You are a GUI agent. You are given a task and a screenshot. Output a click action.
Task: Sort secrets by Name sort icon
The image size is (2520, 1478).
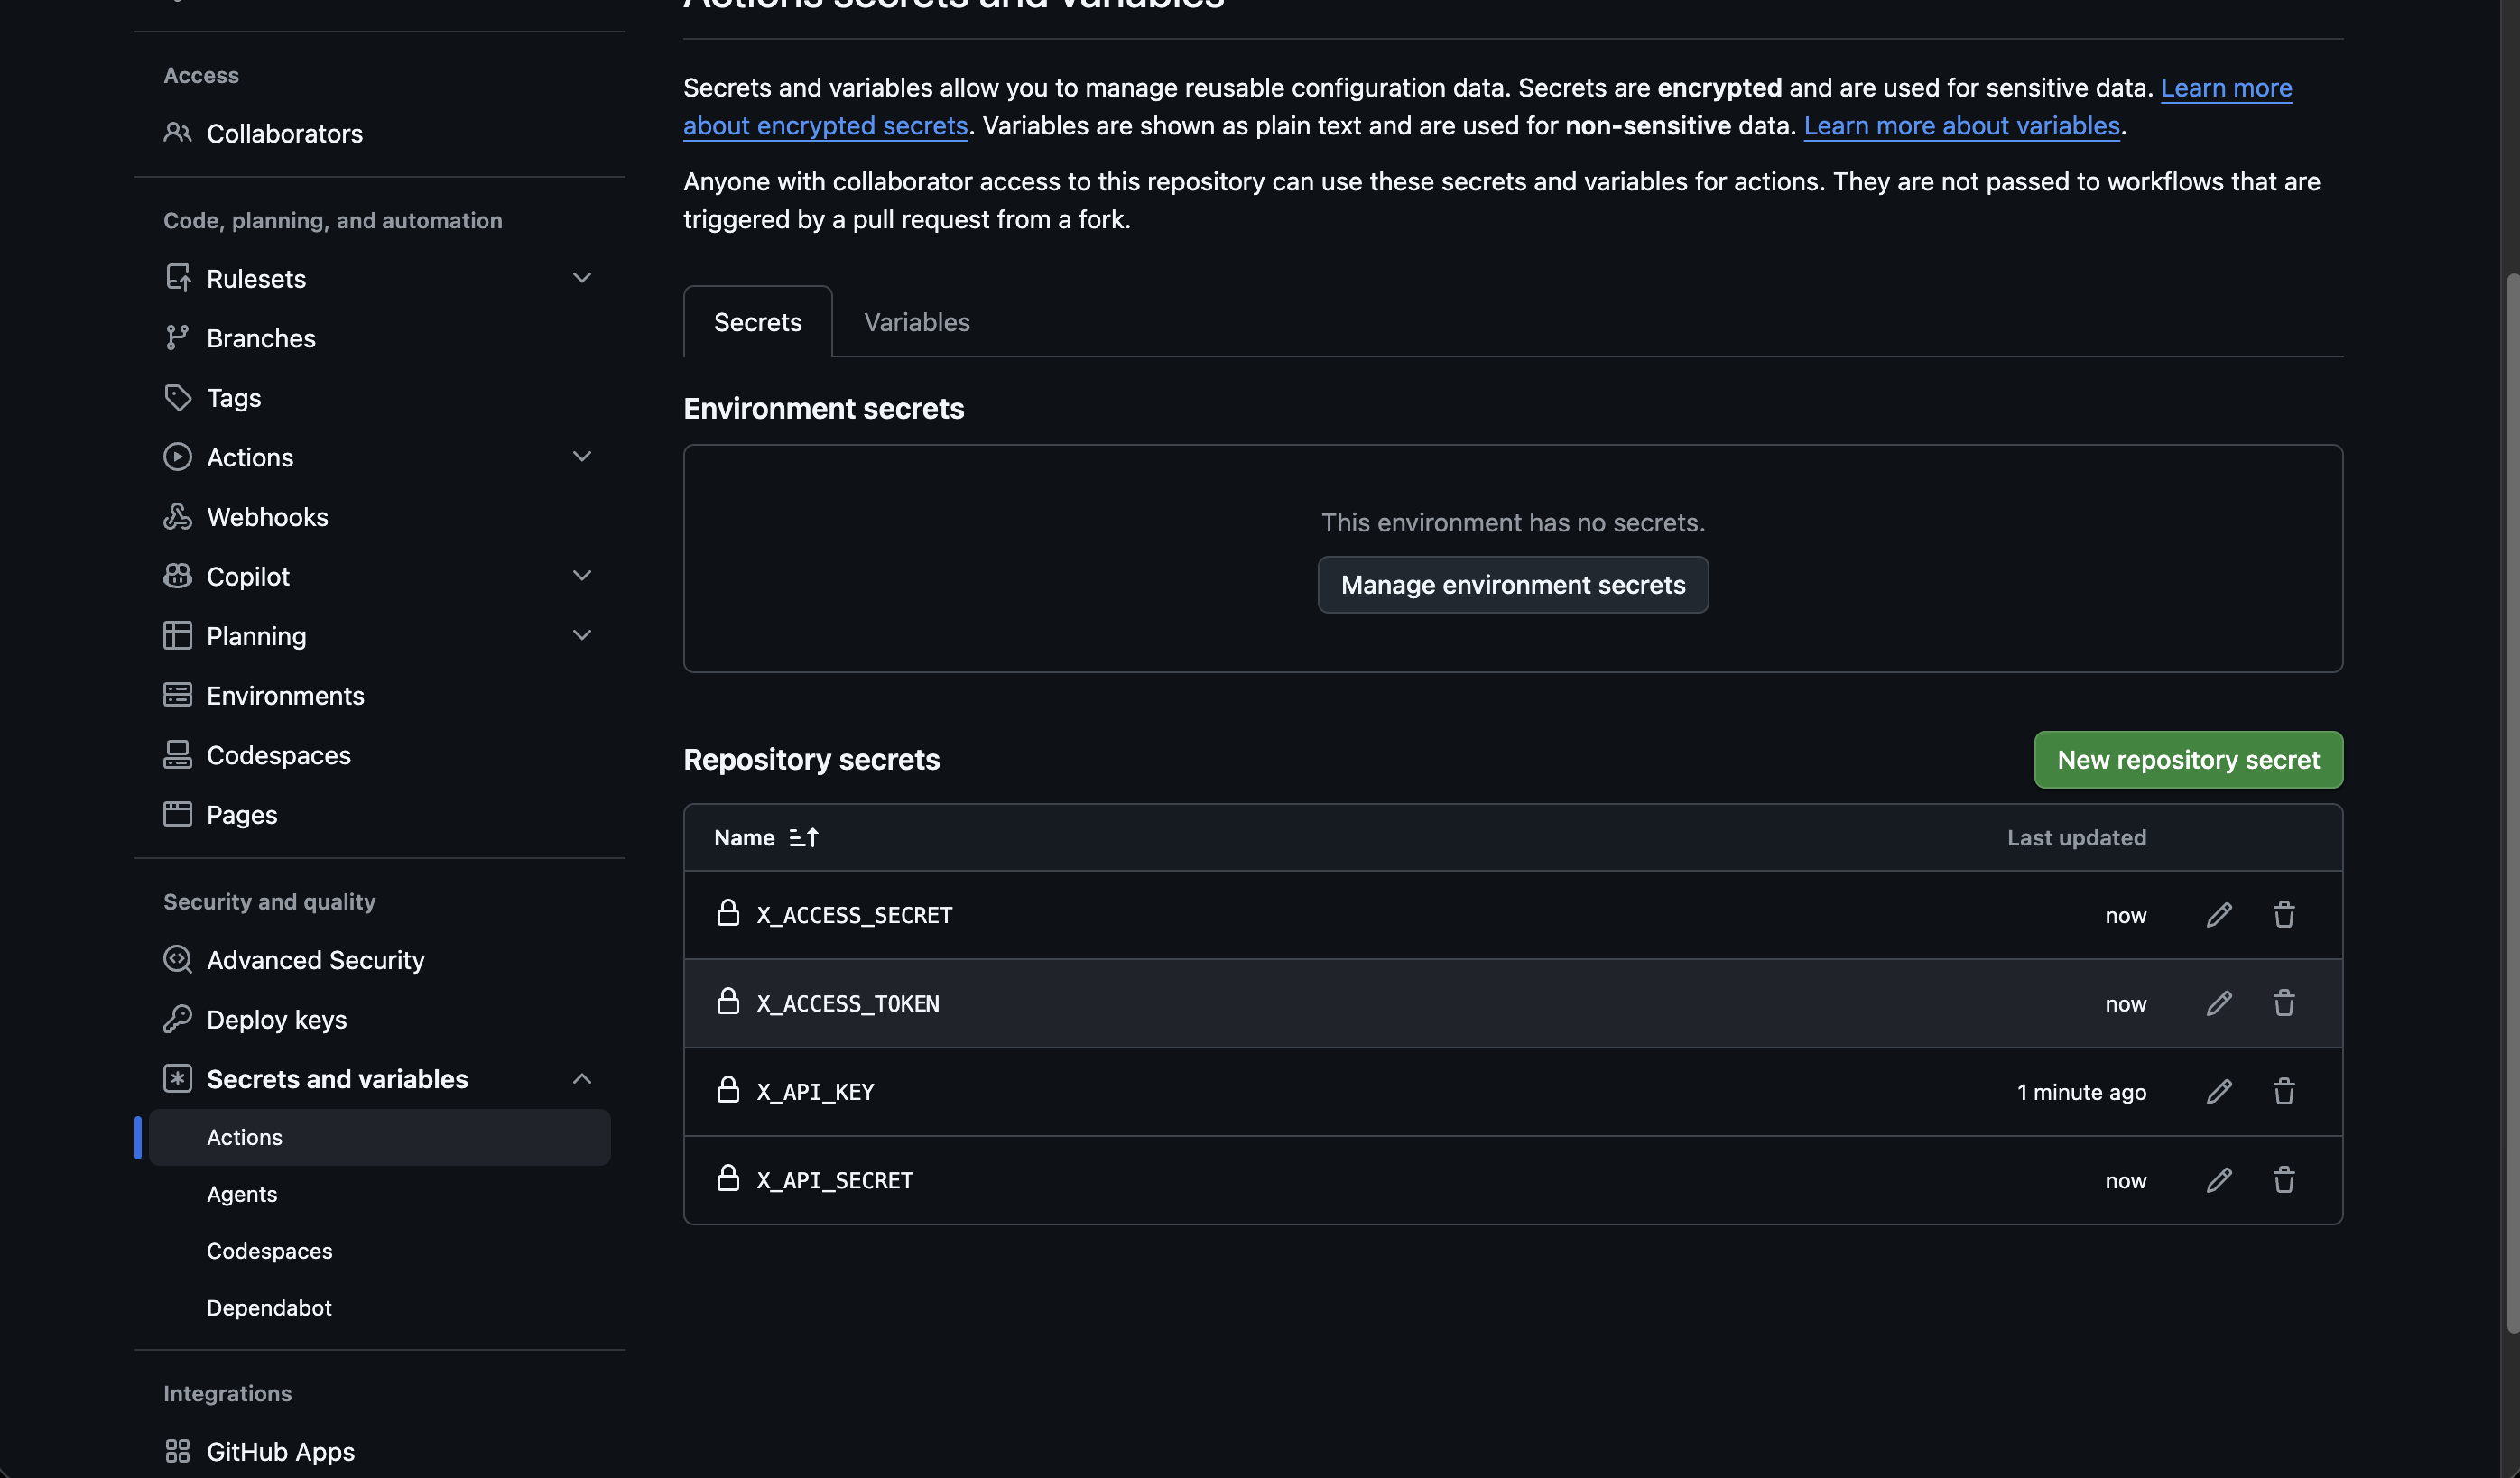click(803, 838)
